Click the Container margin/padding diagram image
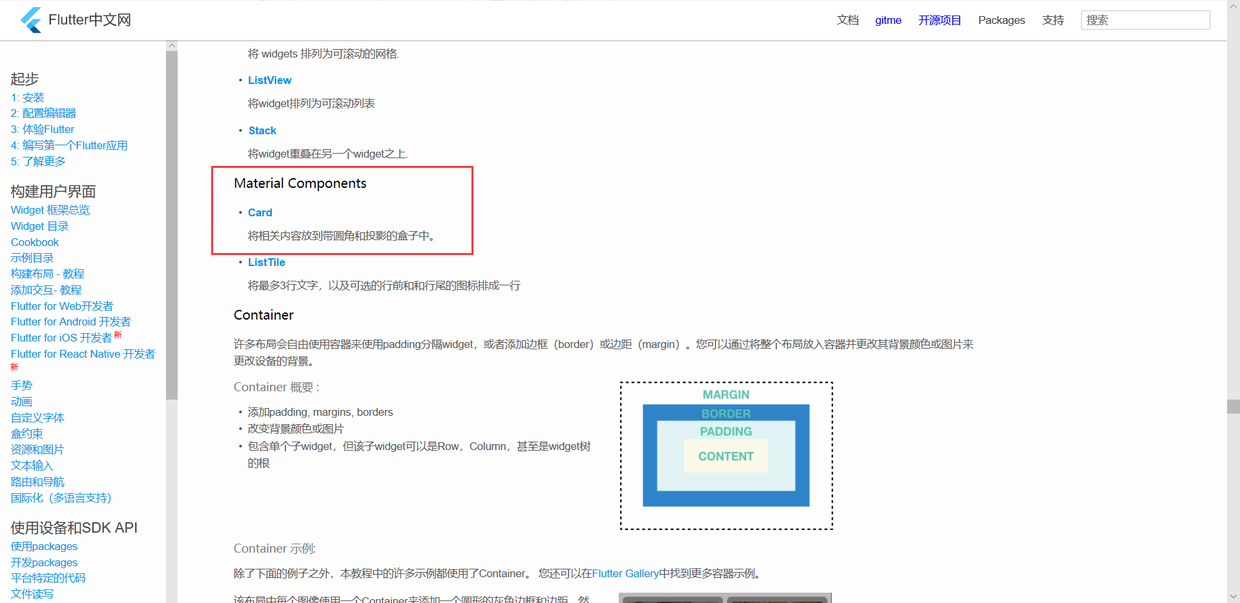The width and height of the screenshot is (1240, 603). pos(726,456)
